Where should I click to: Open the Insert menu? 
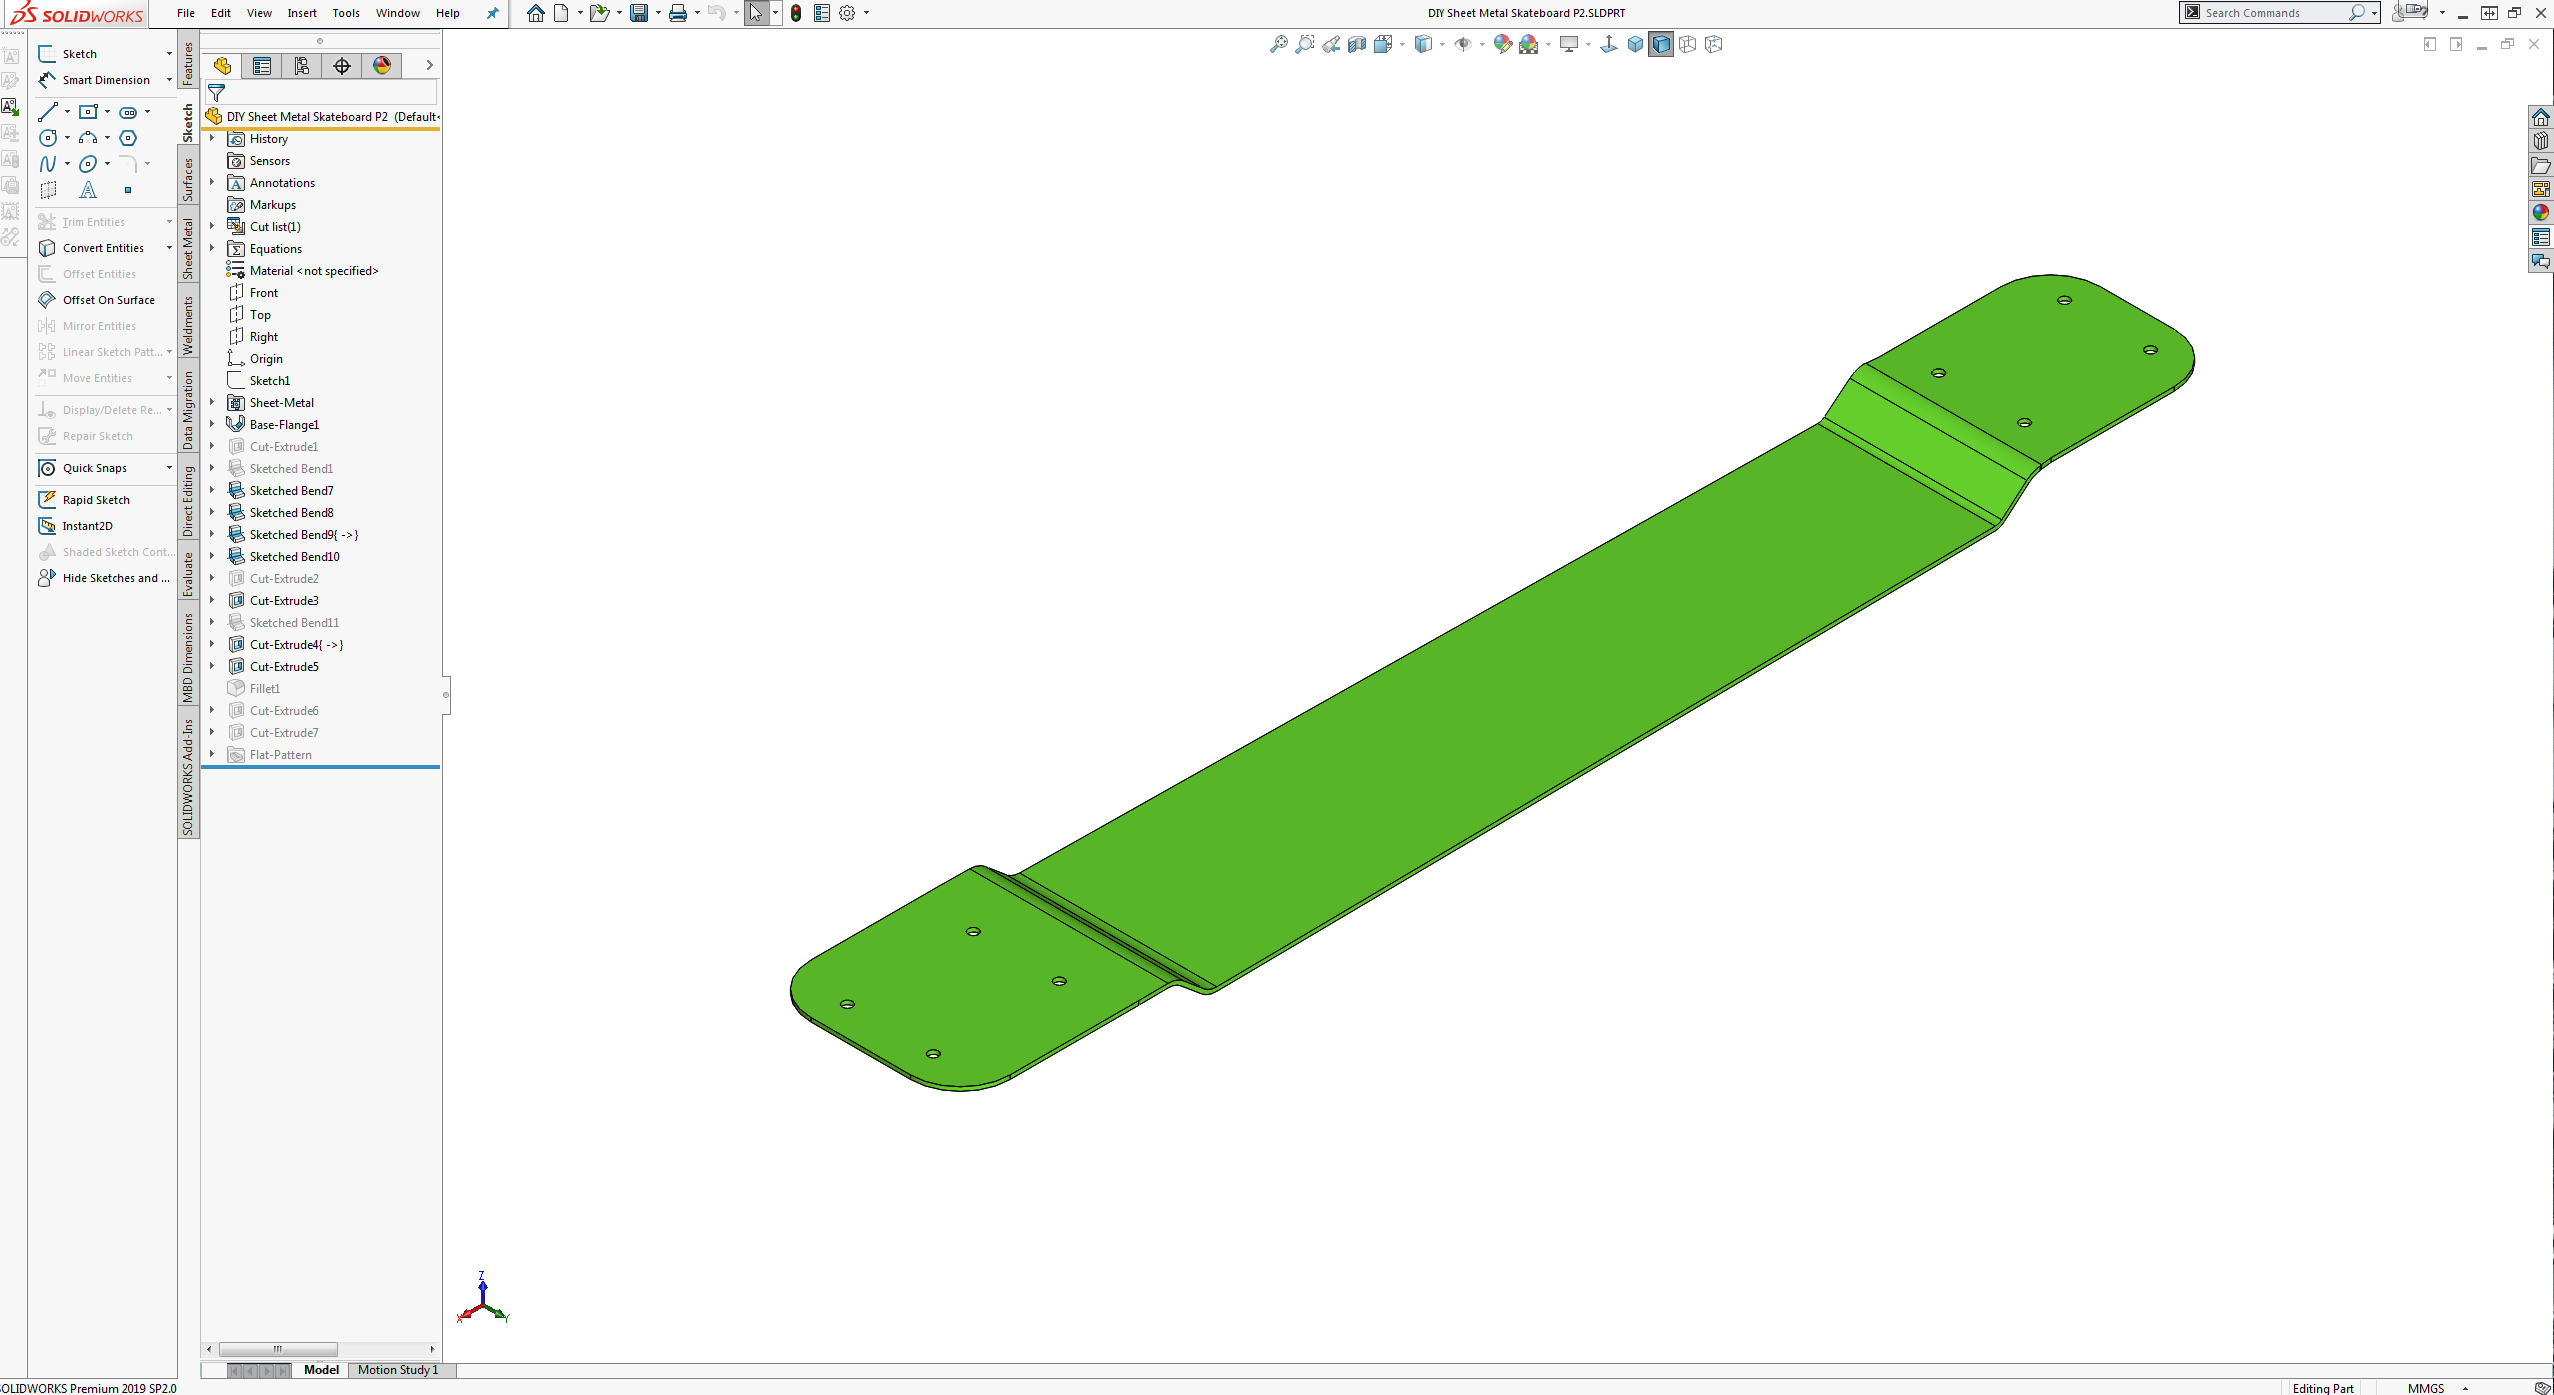point(302,13)
